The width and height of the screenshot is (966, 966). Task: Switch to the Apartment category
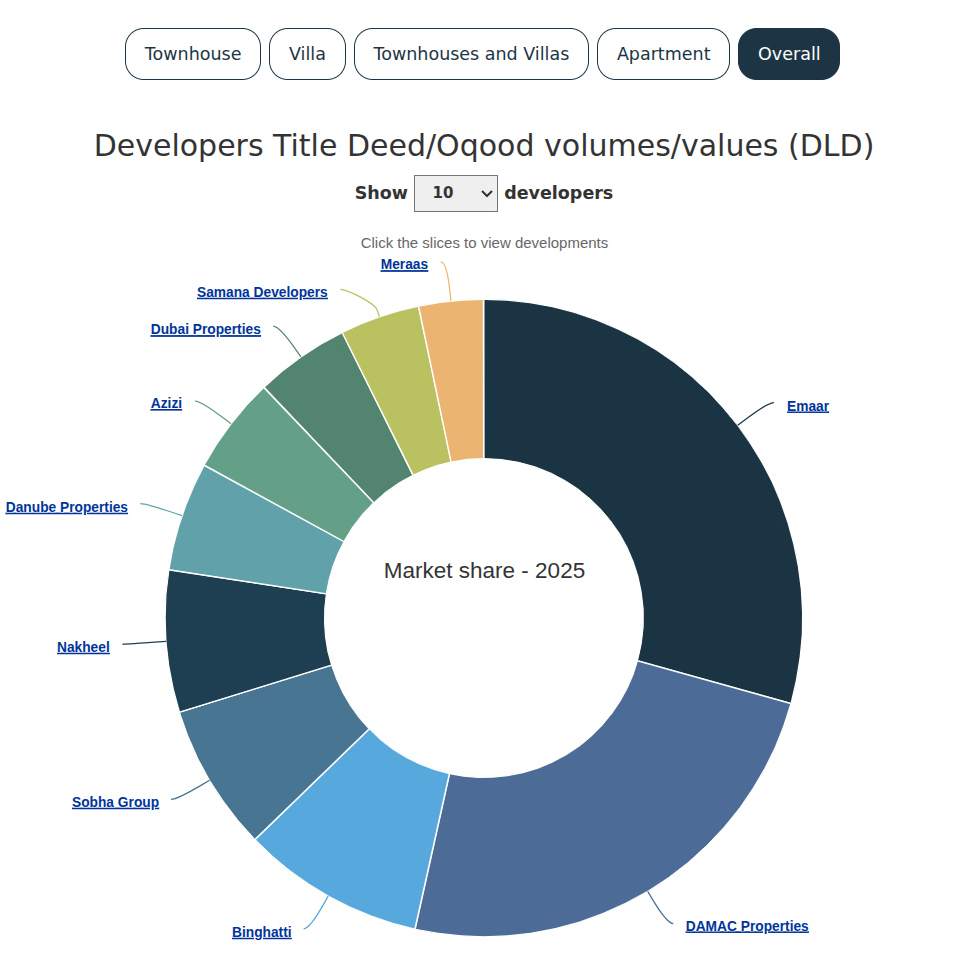tap(662, 53)
